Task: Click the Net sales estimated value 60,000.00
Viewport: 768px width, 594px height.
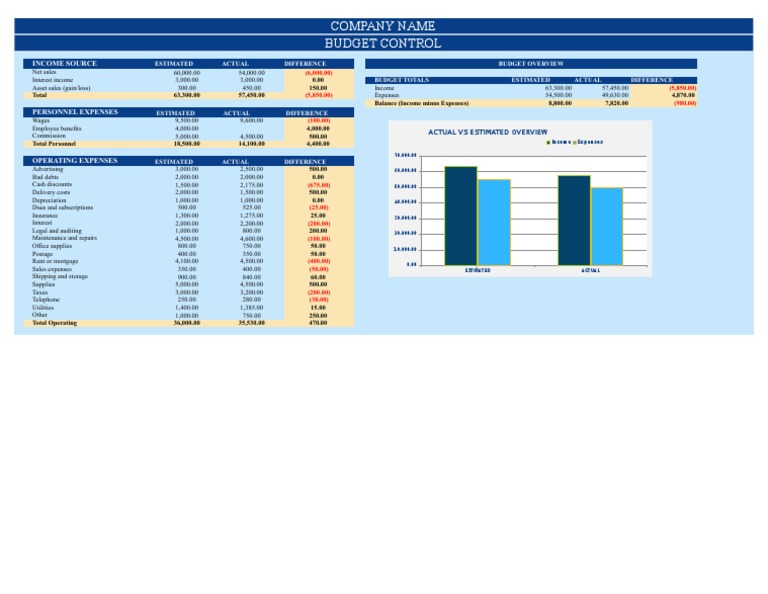Action: point(187,72)
